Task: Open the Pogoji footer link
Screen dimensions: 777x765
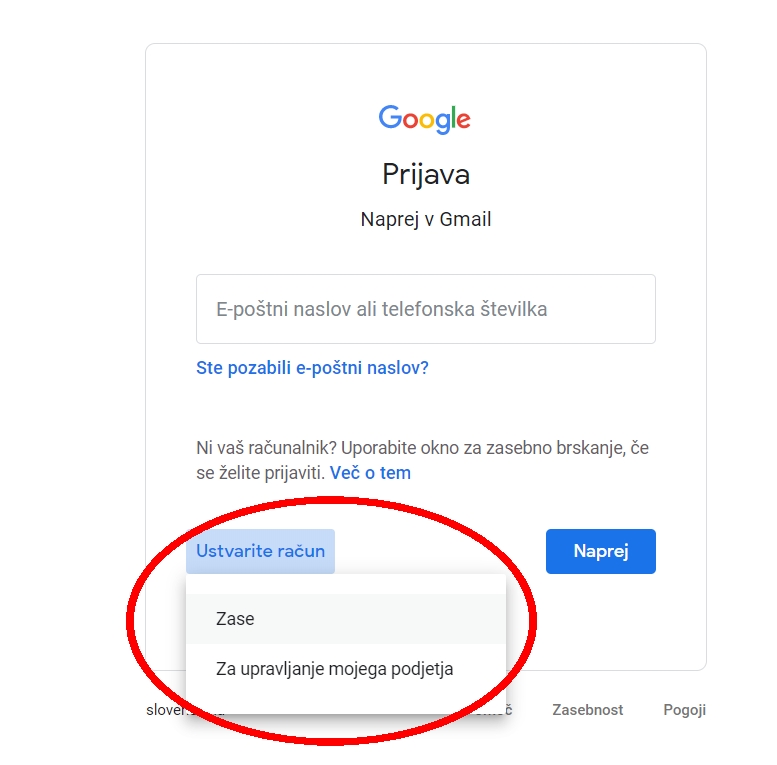Action: click(x=684, y=710)
